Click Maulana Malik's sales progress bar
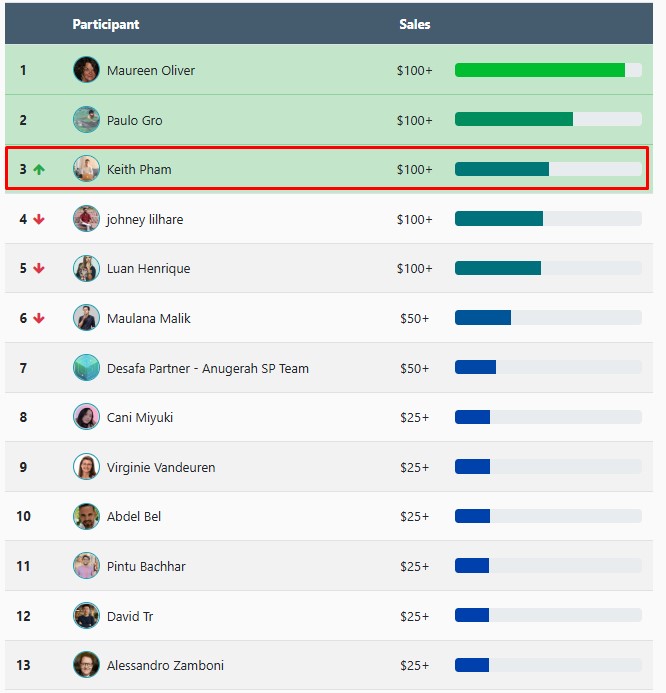Image resolution: width=666 pixels, height=693 pixels. 548,318
